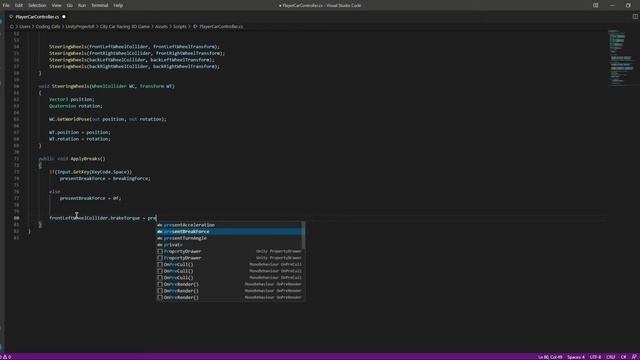This screenshot has width=640, height=360.
Task: Click SteeringWheels backRightWheelCollider call line
Action: 134,66
